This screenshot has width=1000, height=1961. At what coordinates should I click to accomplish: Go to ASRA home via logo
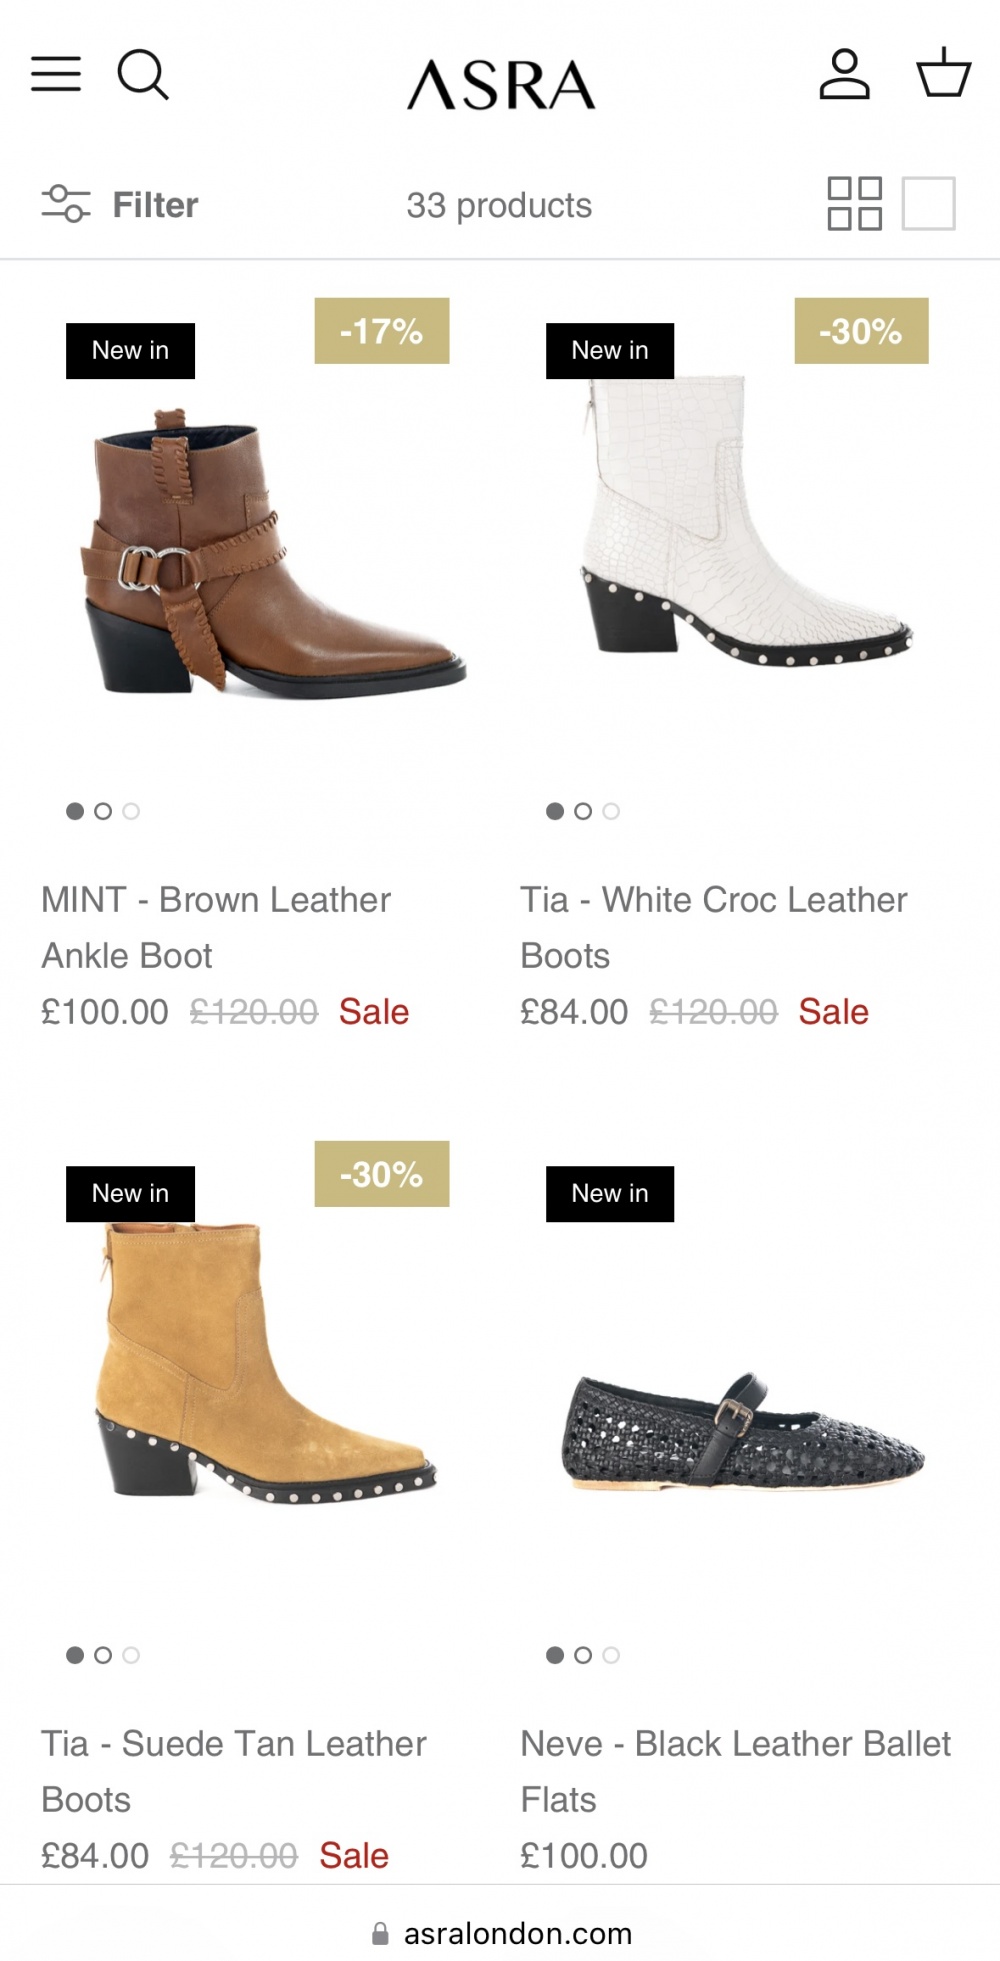coord(500,83)
